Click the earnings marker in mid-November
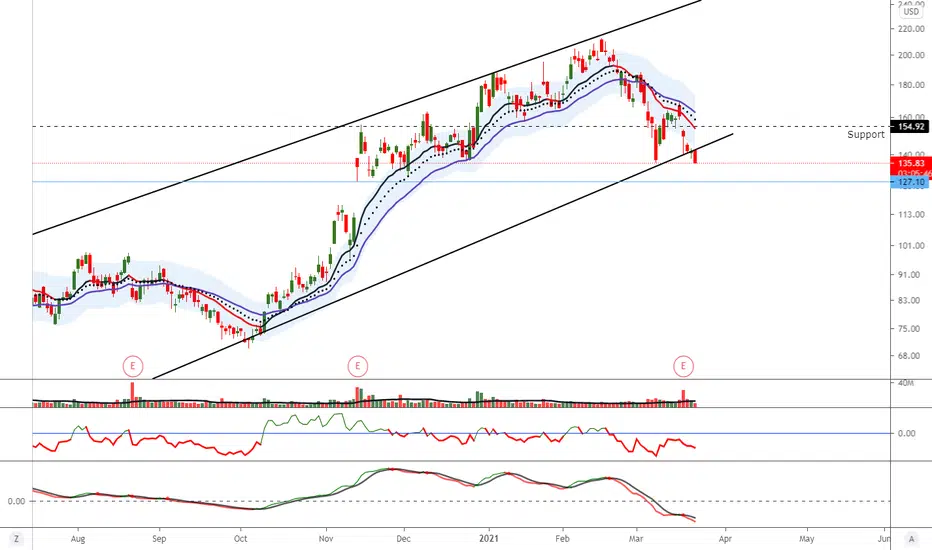 coord(357,366)
